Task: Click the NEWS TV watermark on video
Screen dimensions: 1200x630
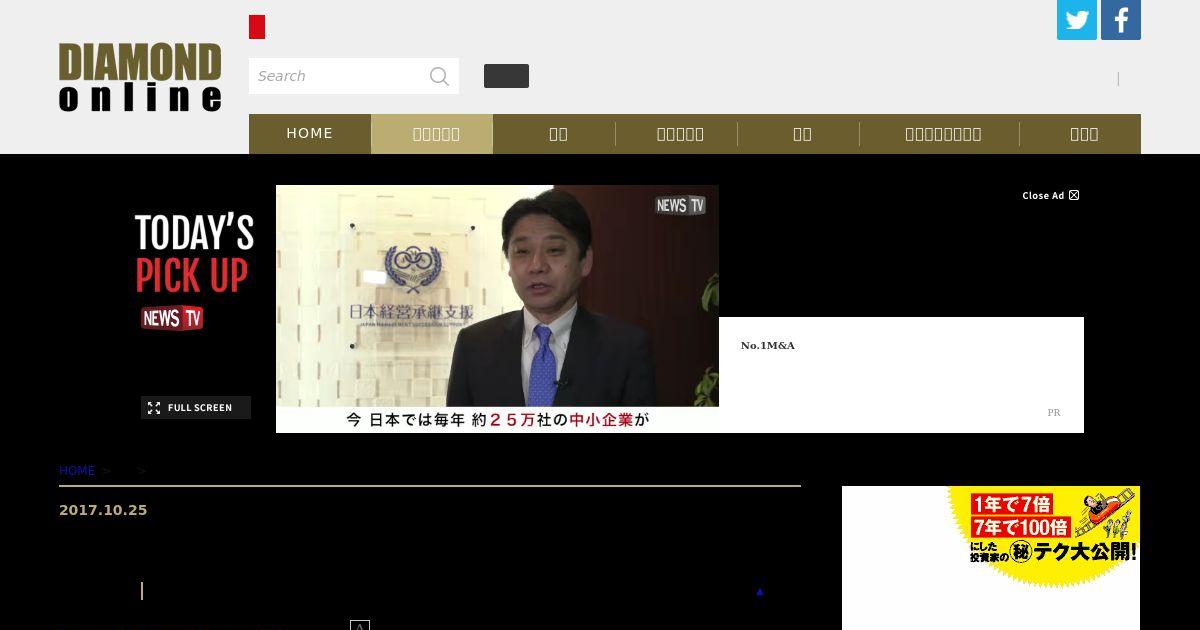Action: [x=681, y=205]
